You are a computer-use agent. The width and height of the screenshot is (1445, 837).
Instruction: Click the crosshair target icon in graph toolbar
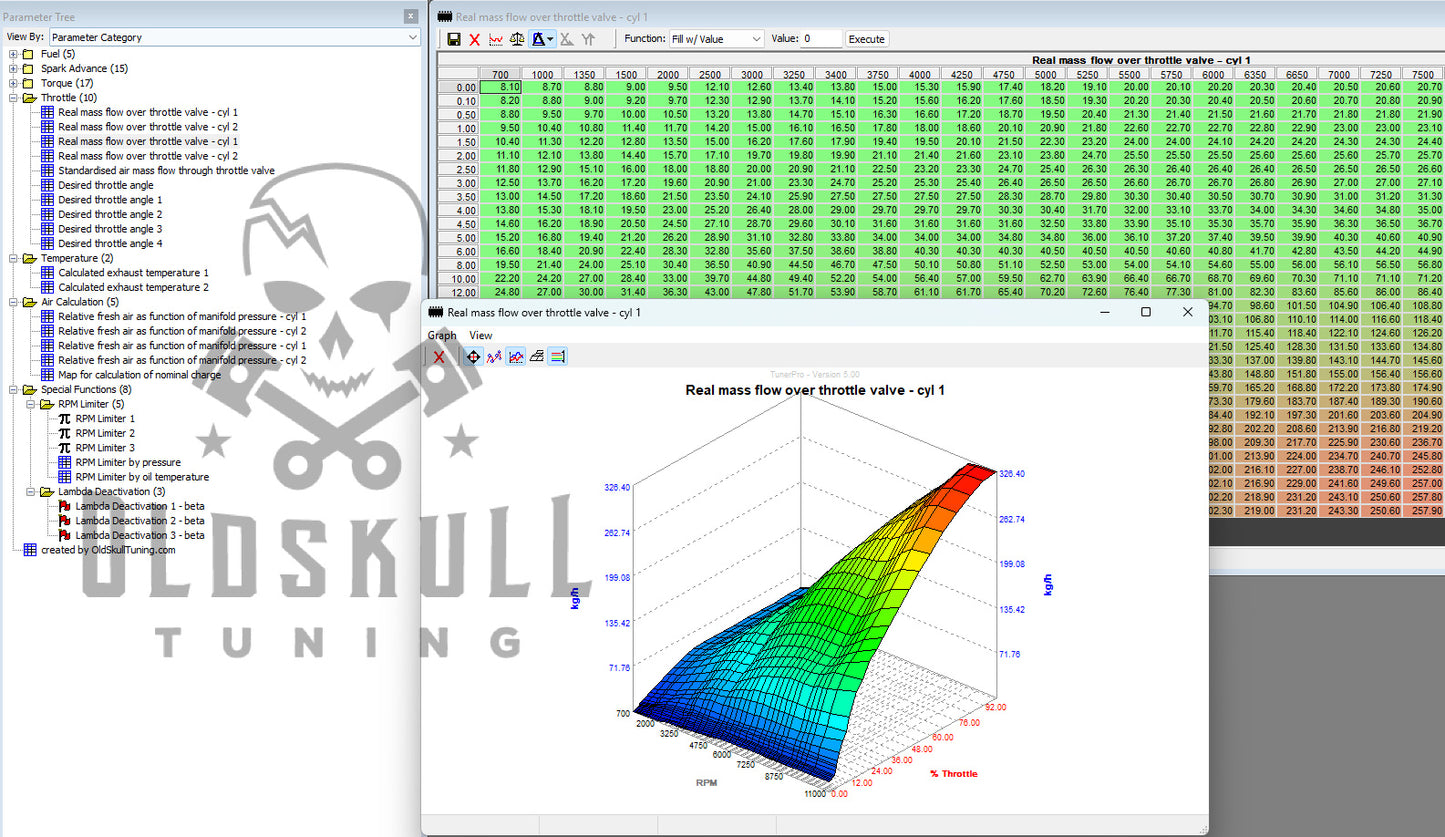(472, 356)
